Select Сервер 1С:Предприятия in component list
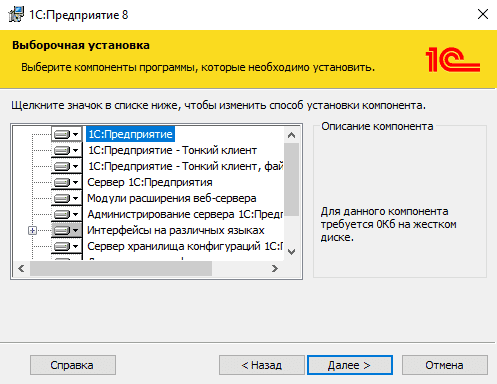 tap(150, 182)
